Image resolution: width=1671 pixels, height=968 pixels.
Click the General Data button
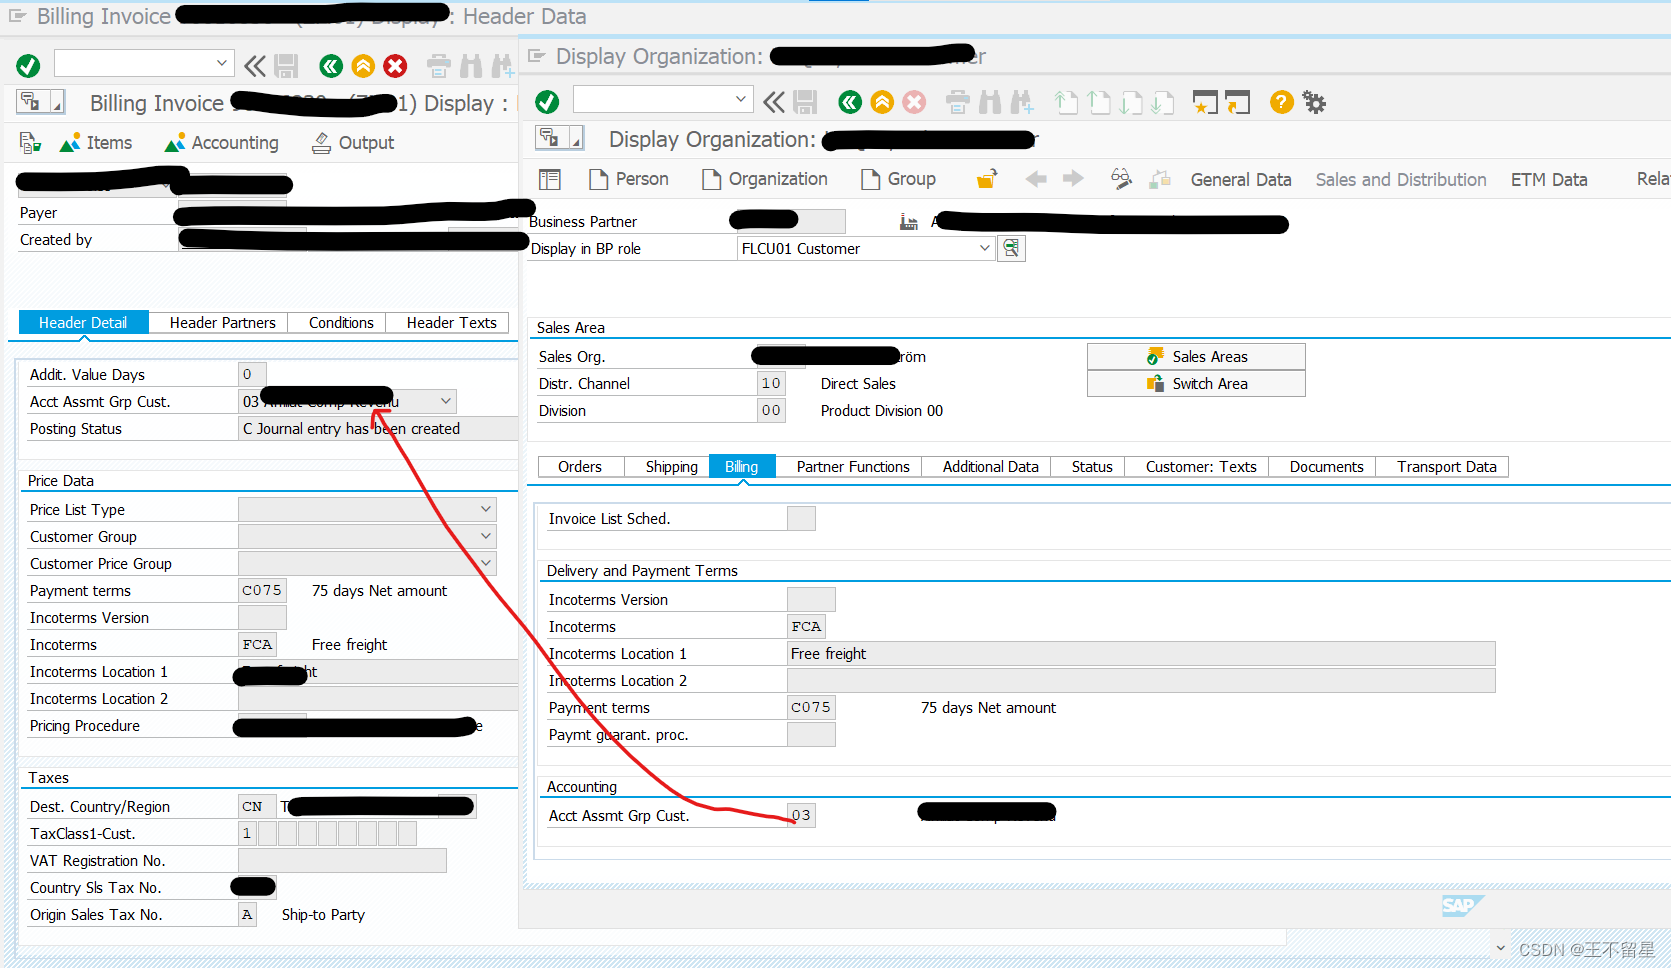coord(1240,180)
